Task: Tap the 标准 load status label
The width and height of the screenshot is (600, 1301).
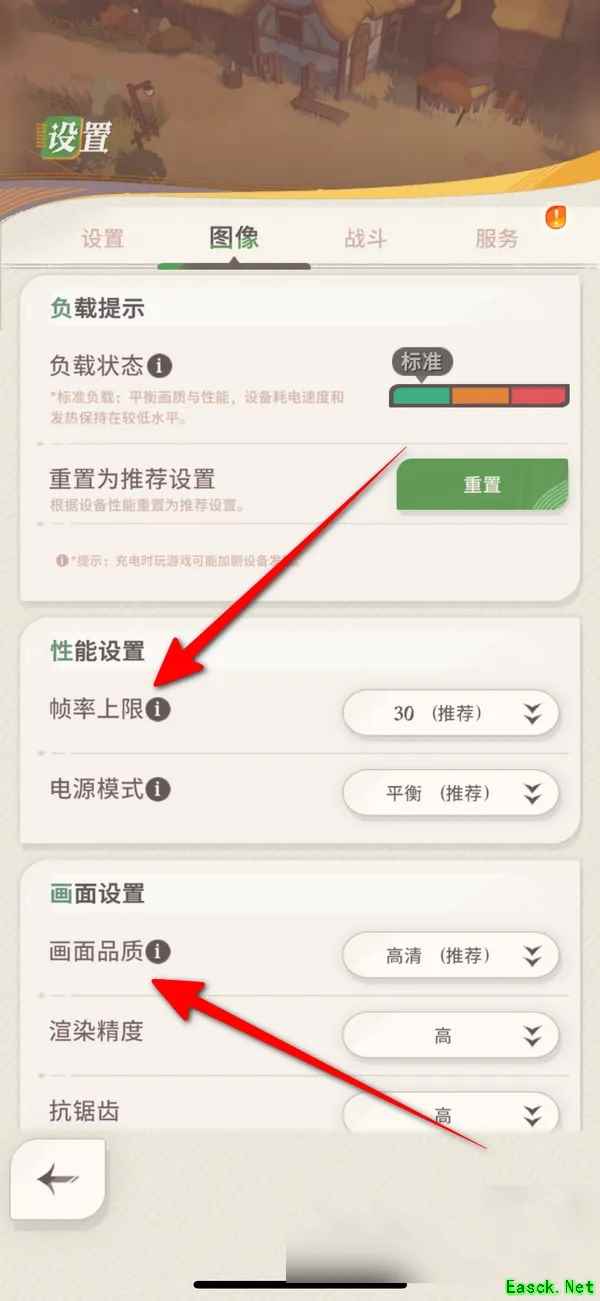Action: (x=421, y=362)
